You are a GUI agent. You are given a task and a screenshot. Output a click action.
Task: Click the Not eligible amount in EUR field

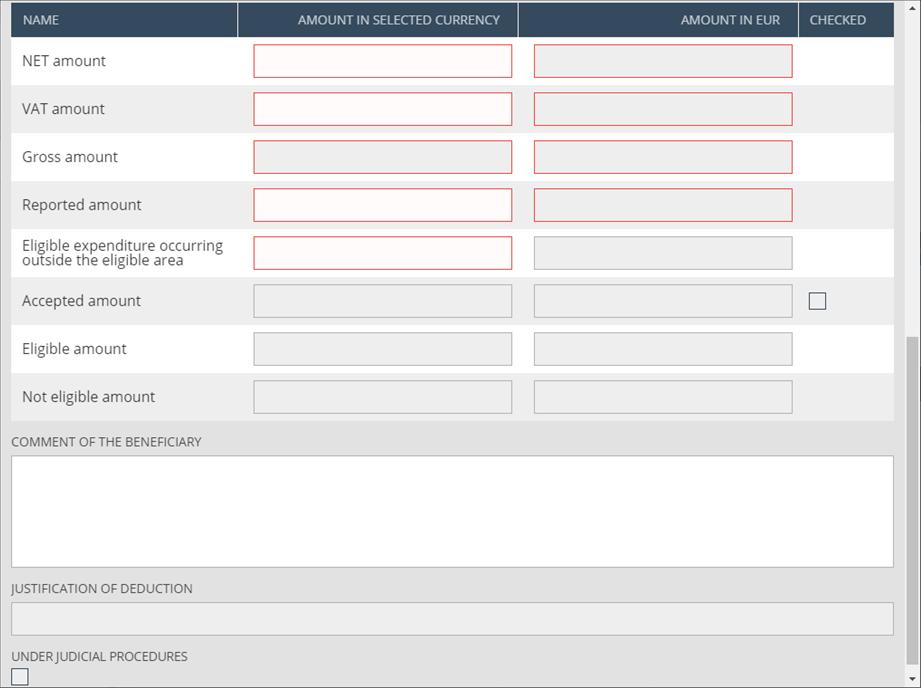pyautogui.click(x=663, y=397)
